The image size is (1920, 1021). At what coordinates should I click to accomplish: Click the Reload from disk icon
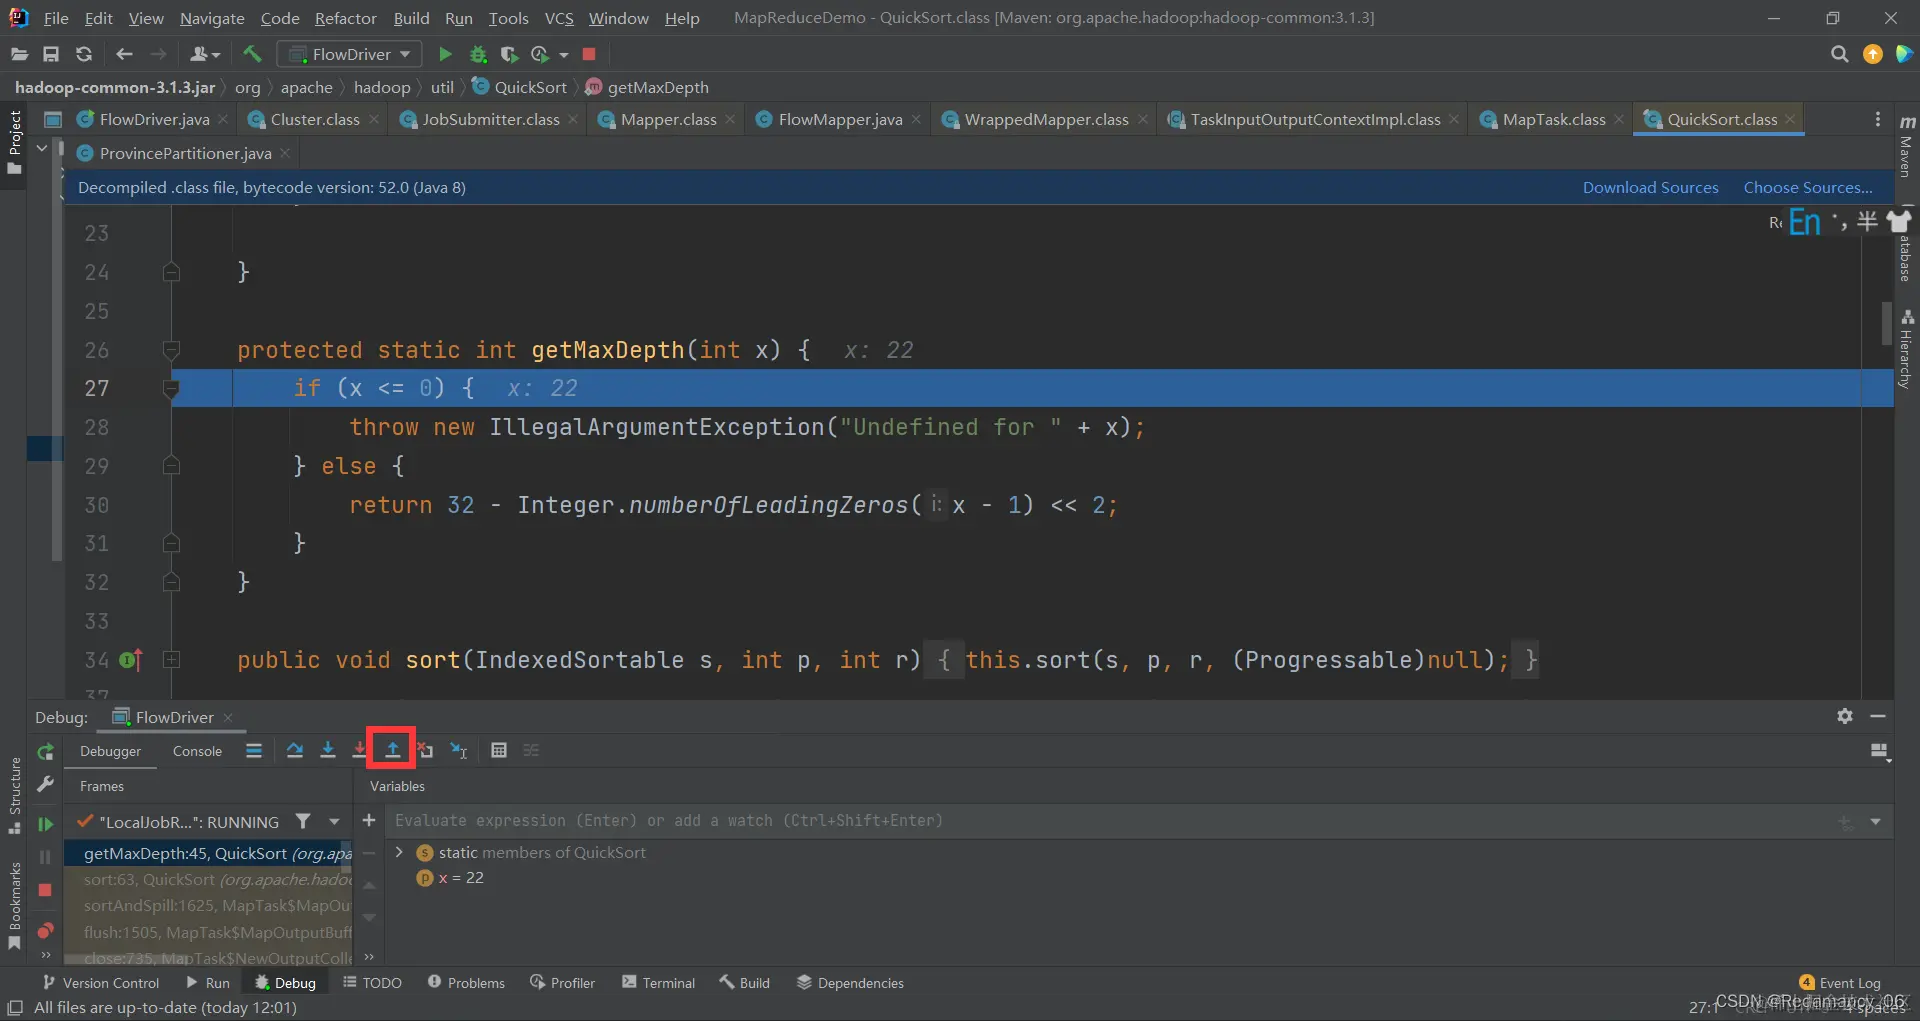[84, 54]
